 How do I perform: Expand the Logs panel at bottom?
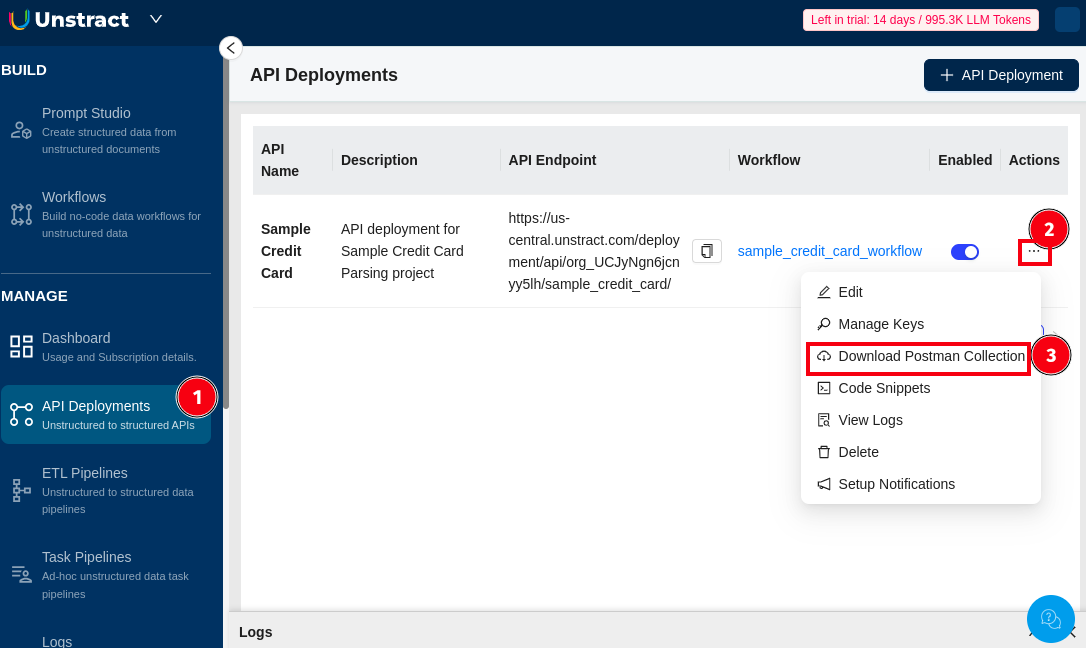pyautogui.click(x=1033, y=632)
